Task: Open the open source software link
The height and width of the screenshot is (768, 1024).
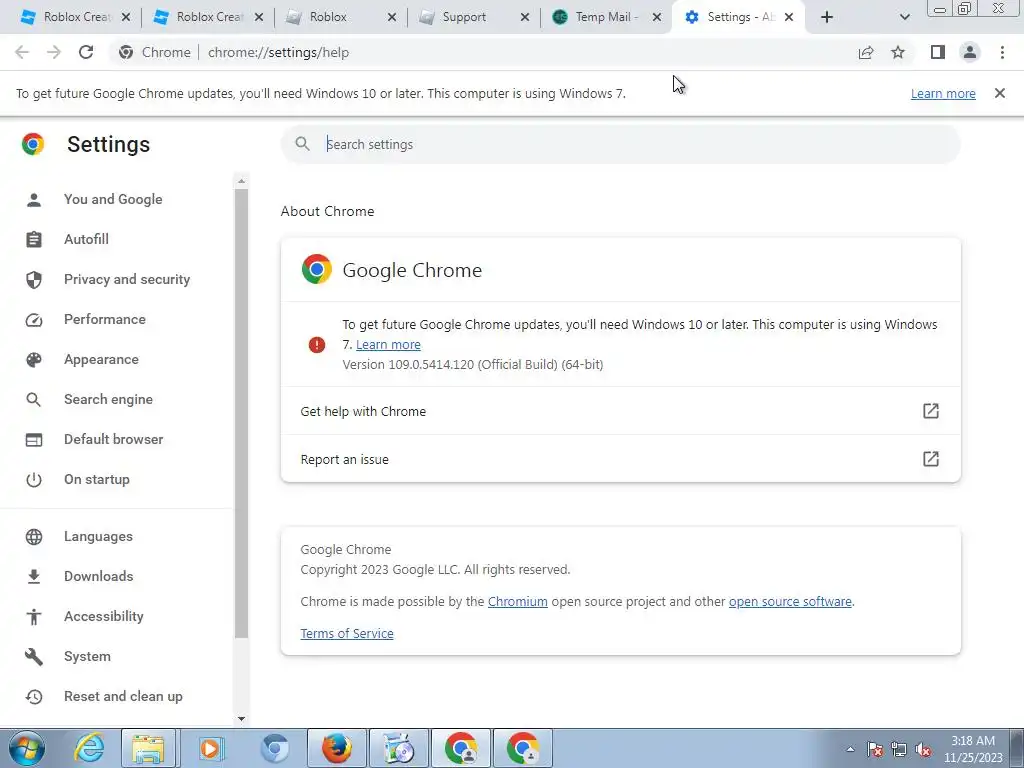Action: point(790,601)
